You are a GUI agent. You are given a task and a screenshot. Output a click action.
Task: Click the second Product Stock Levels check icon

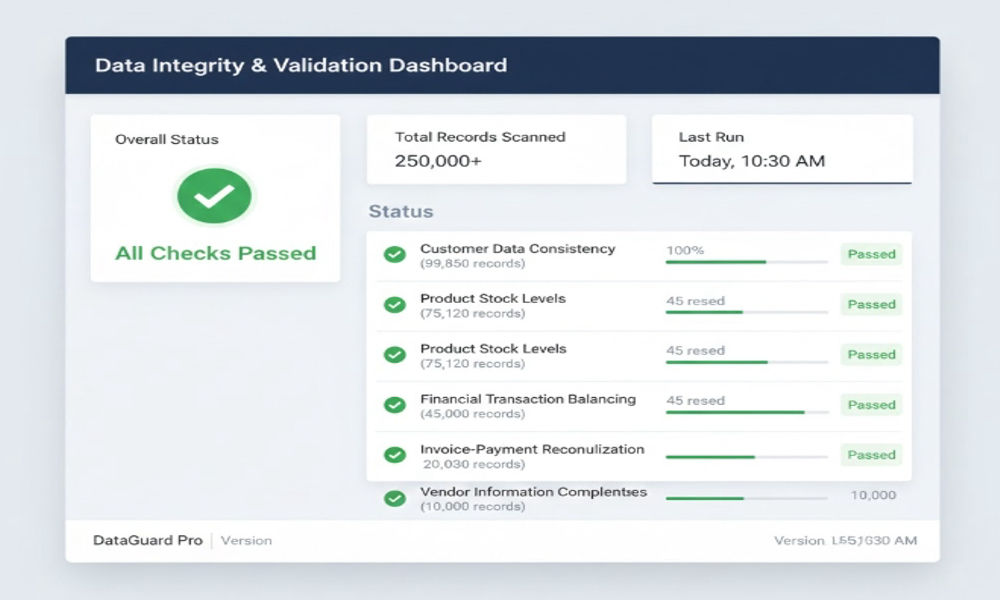[x=393, y=354]
